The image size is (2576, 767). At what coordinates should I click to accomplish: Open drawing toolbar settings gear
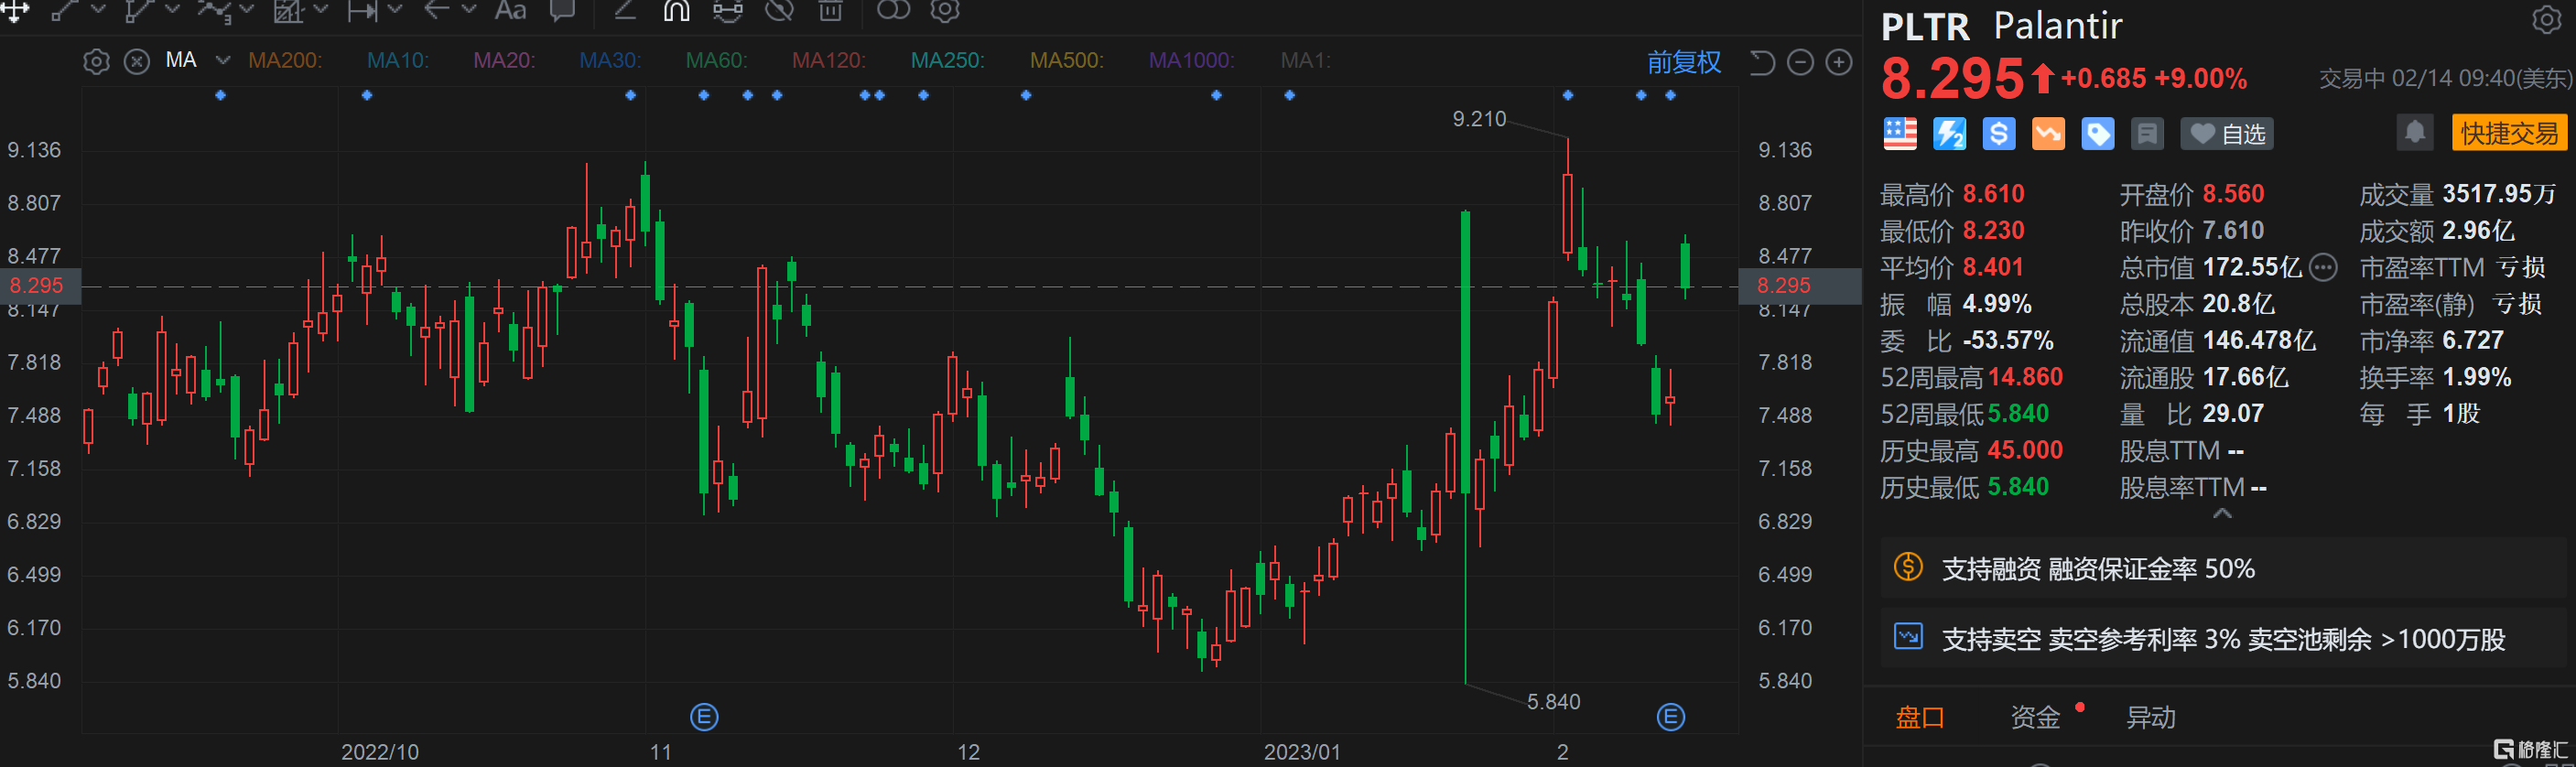(x=945, y=10)
